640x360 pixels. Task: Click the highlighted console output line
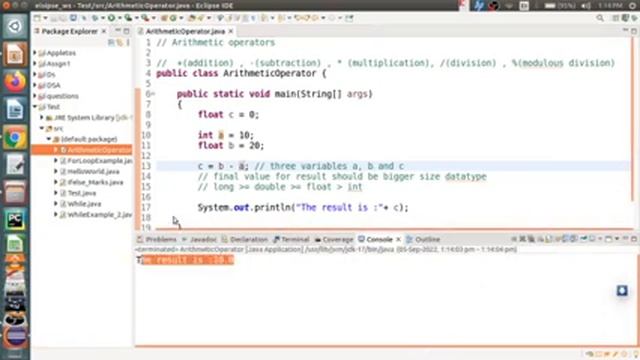[186, 260]
